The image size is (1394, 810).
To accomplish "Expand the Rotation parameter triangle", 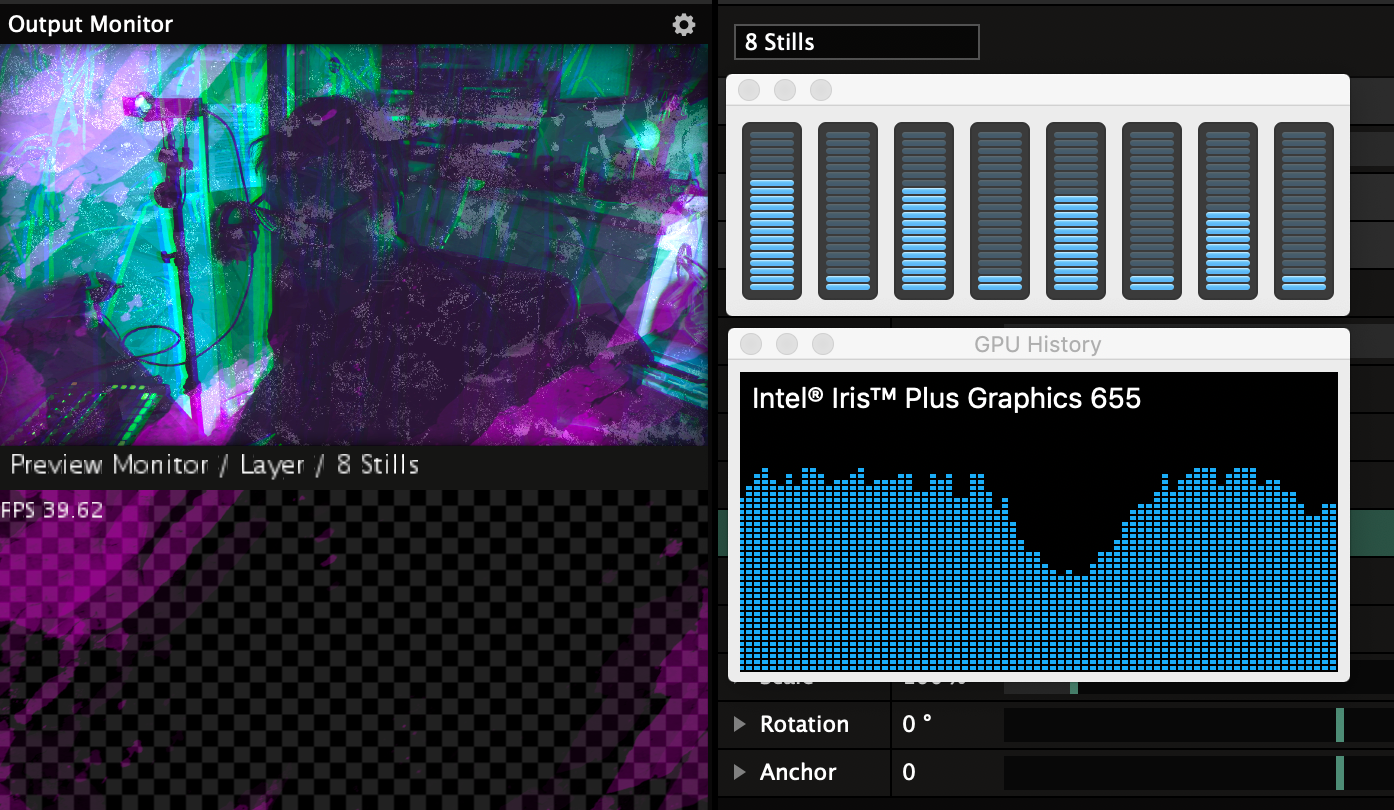I will 740,724.
